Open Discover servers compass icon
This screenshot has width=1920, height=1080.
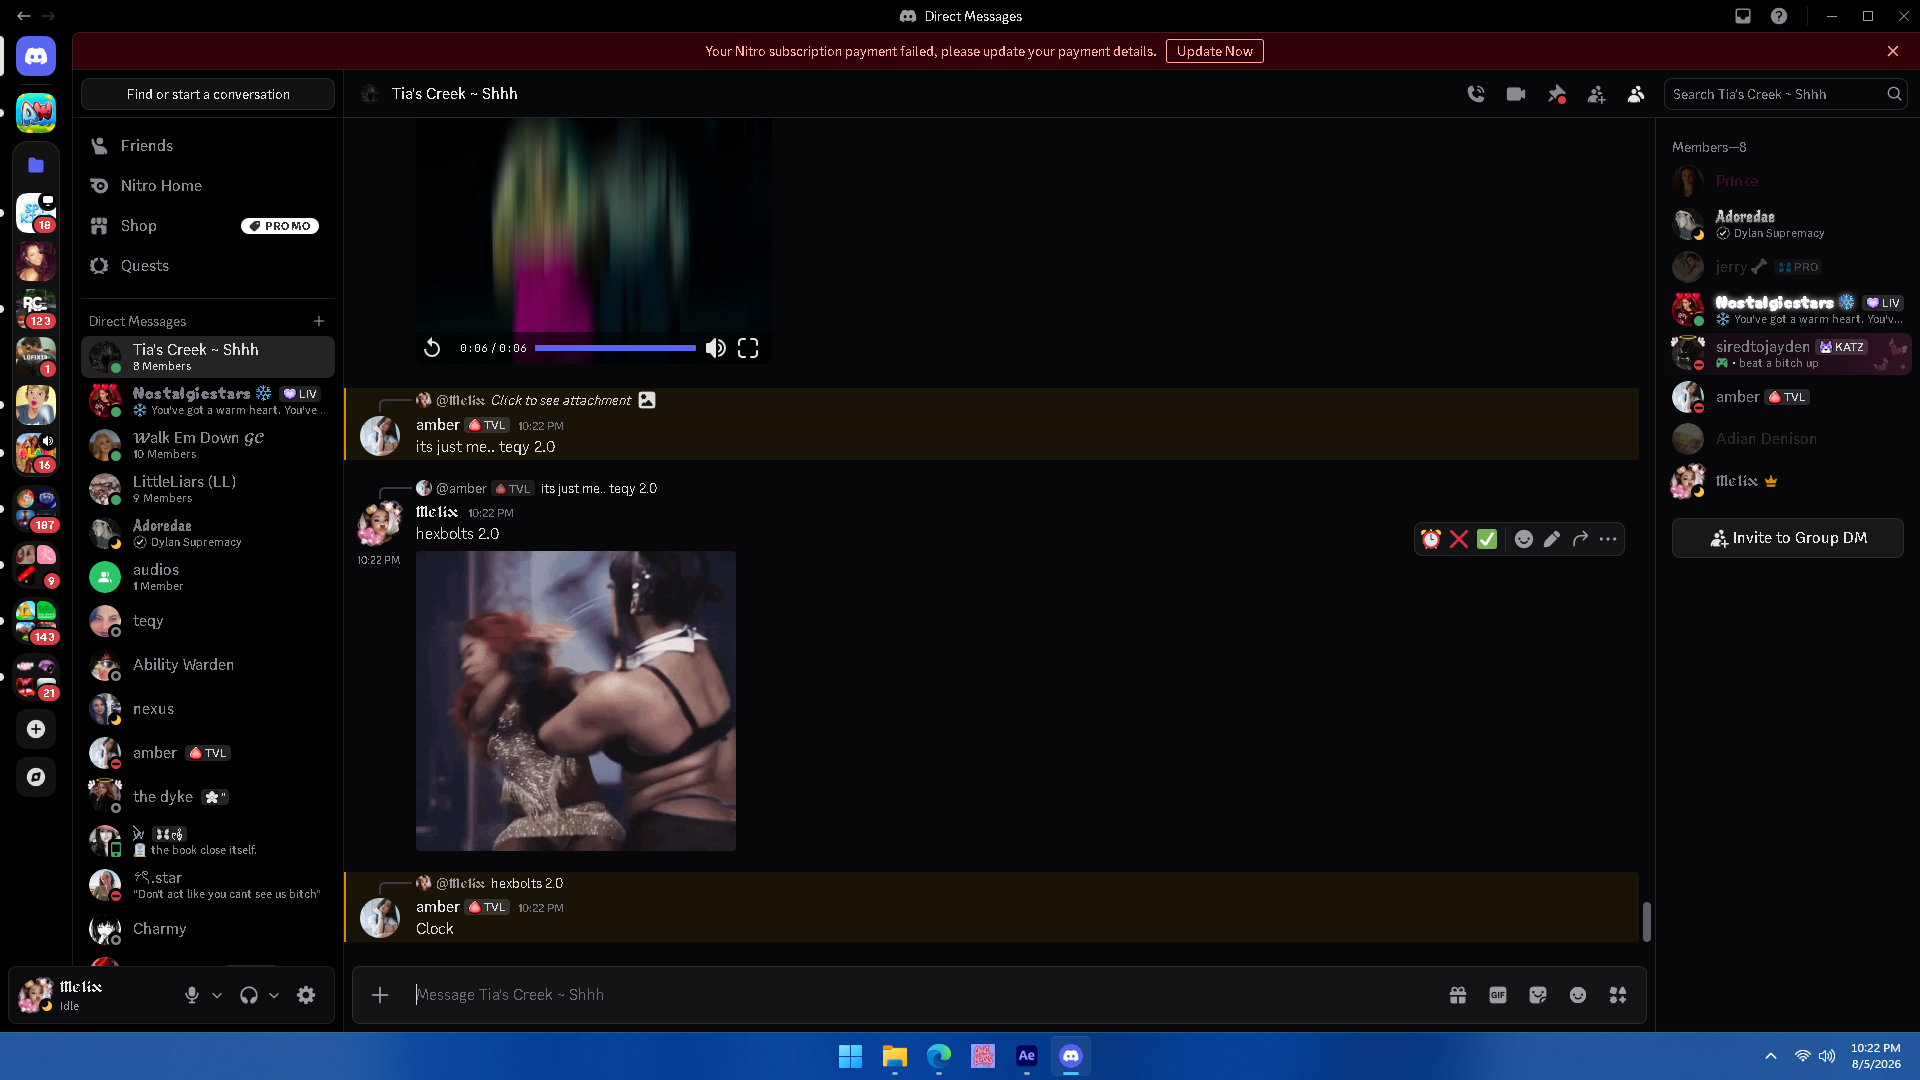[36, 777]
